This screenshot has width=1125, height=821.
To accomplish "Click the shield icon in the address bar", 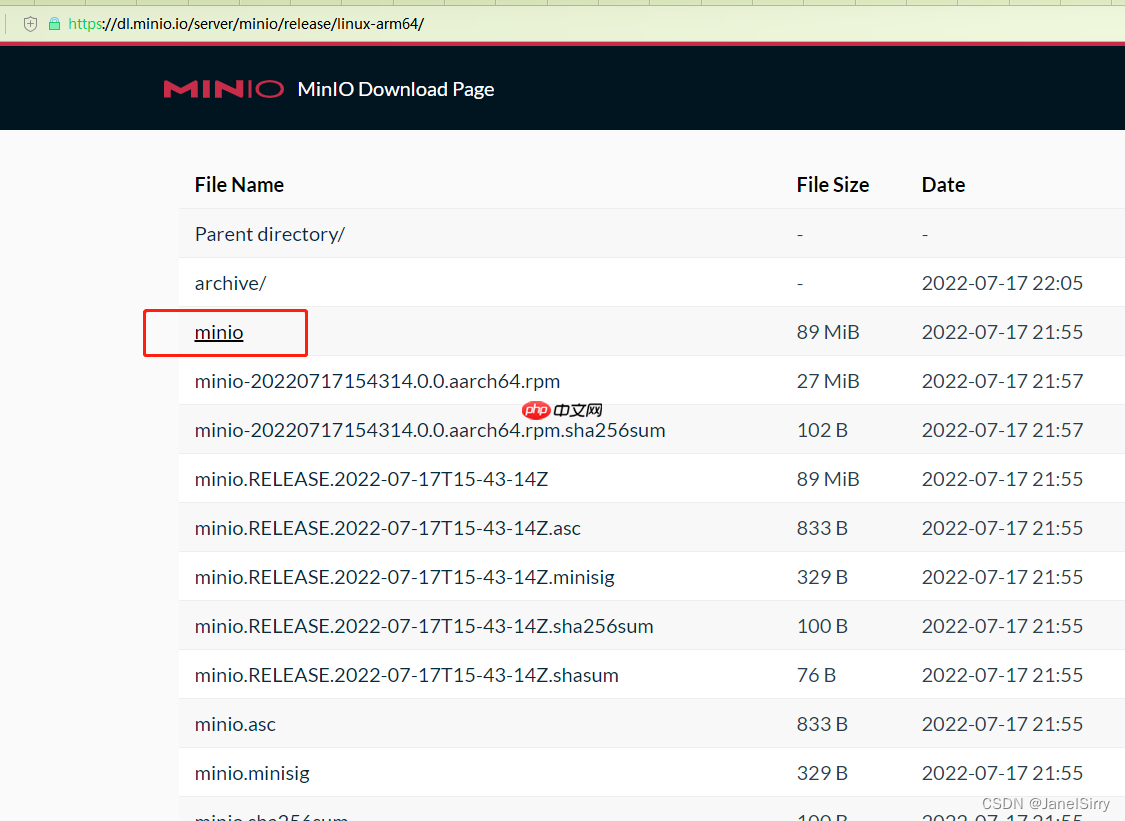I will [x=30, y=23].
